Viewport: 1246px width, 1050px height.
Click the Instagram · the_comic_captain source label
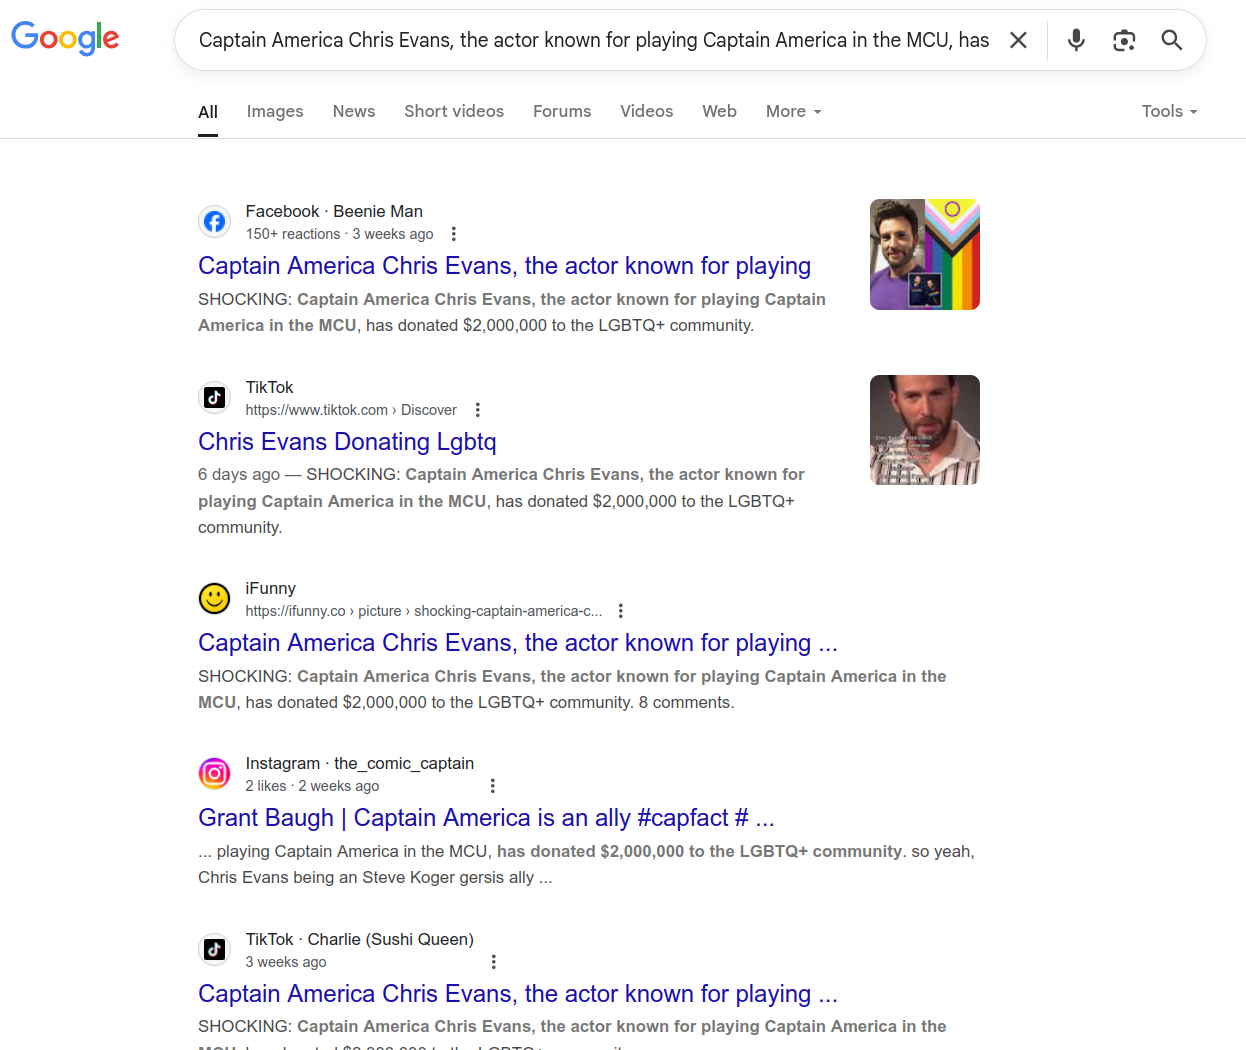point(360,763)
